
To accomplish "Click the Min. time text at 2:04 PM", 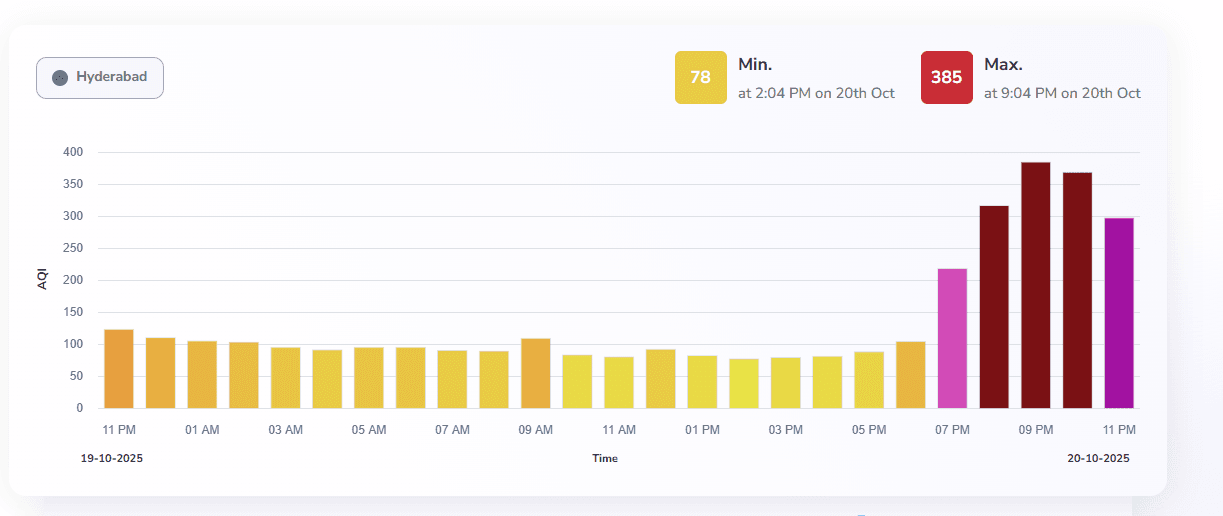I will [x=816, y=93].
